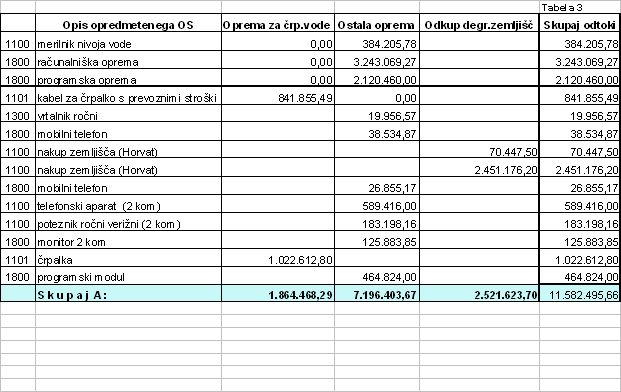Click the 'Oprema za črp.vode' column header
621x392 pixels.
278,23
